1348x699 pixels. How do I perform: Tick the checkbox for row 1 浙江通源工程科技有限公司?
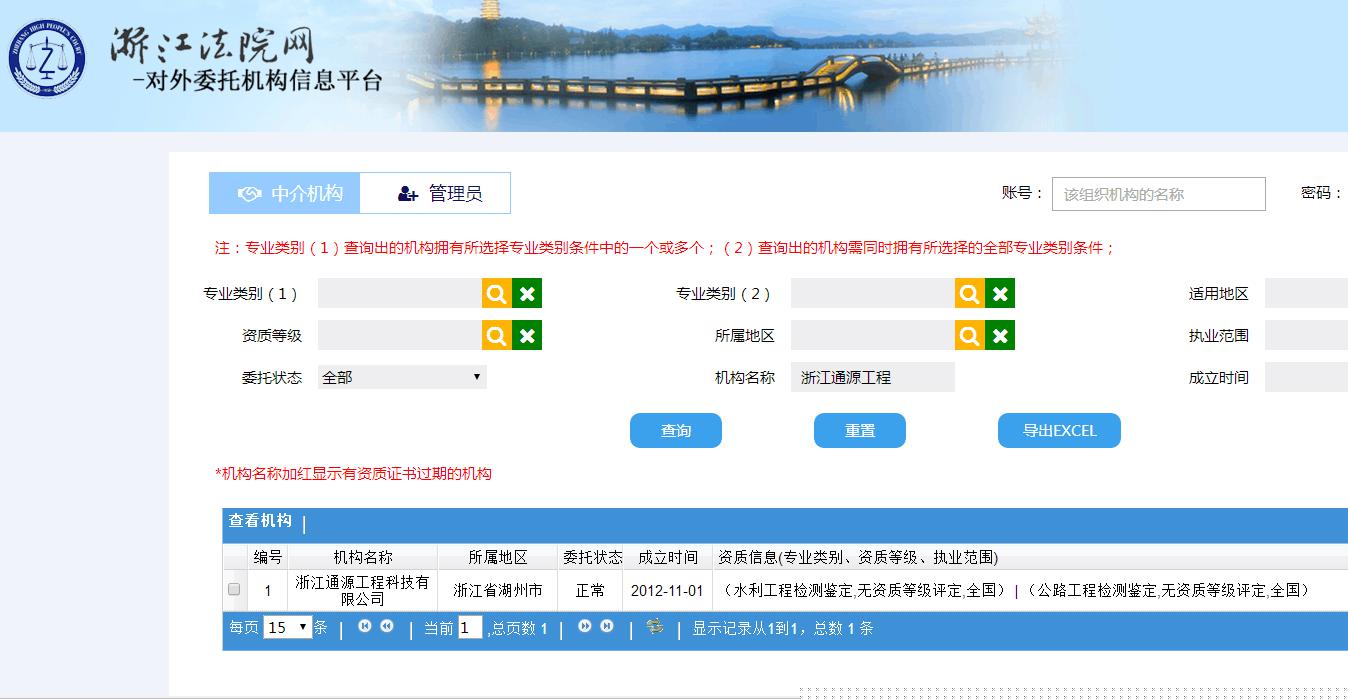234,590
